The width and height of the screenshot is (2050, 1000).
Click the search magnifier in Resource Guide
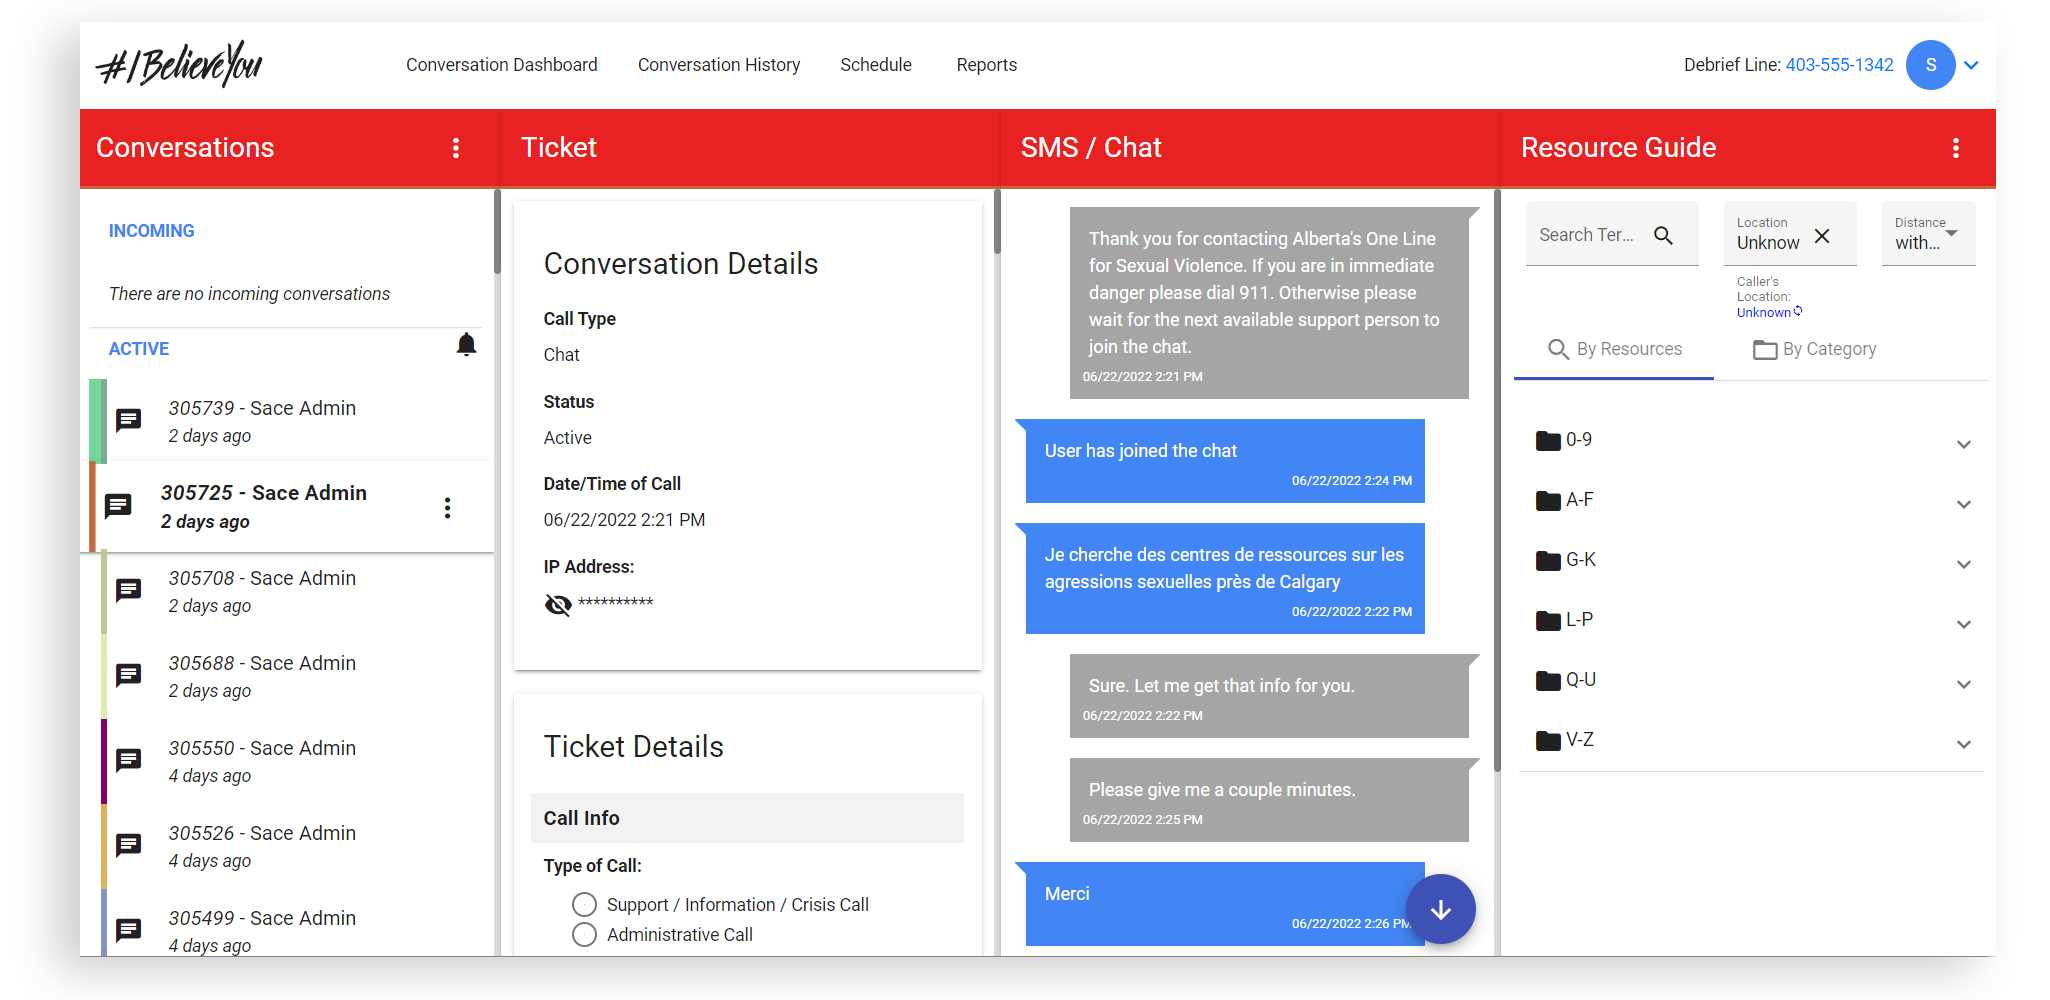click(1663, 235)
